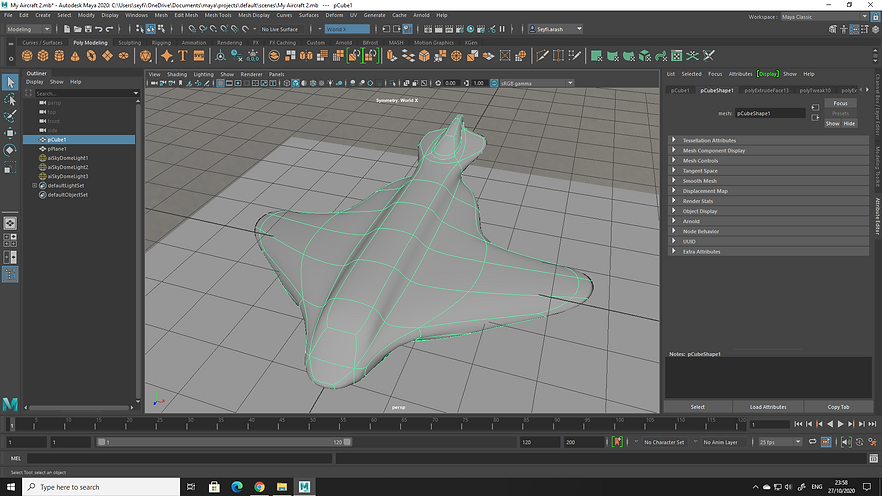Click the Load Attributes button

pyautogui.click(x=768, y=407)
